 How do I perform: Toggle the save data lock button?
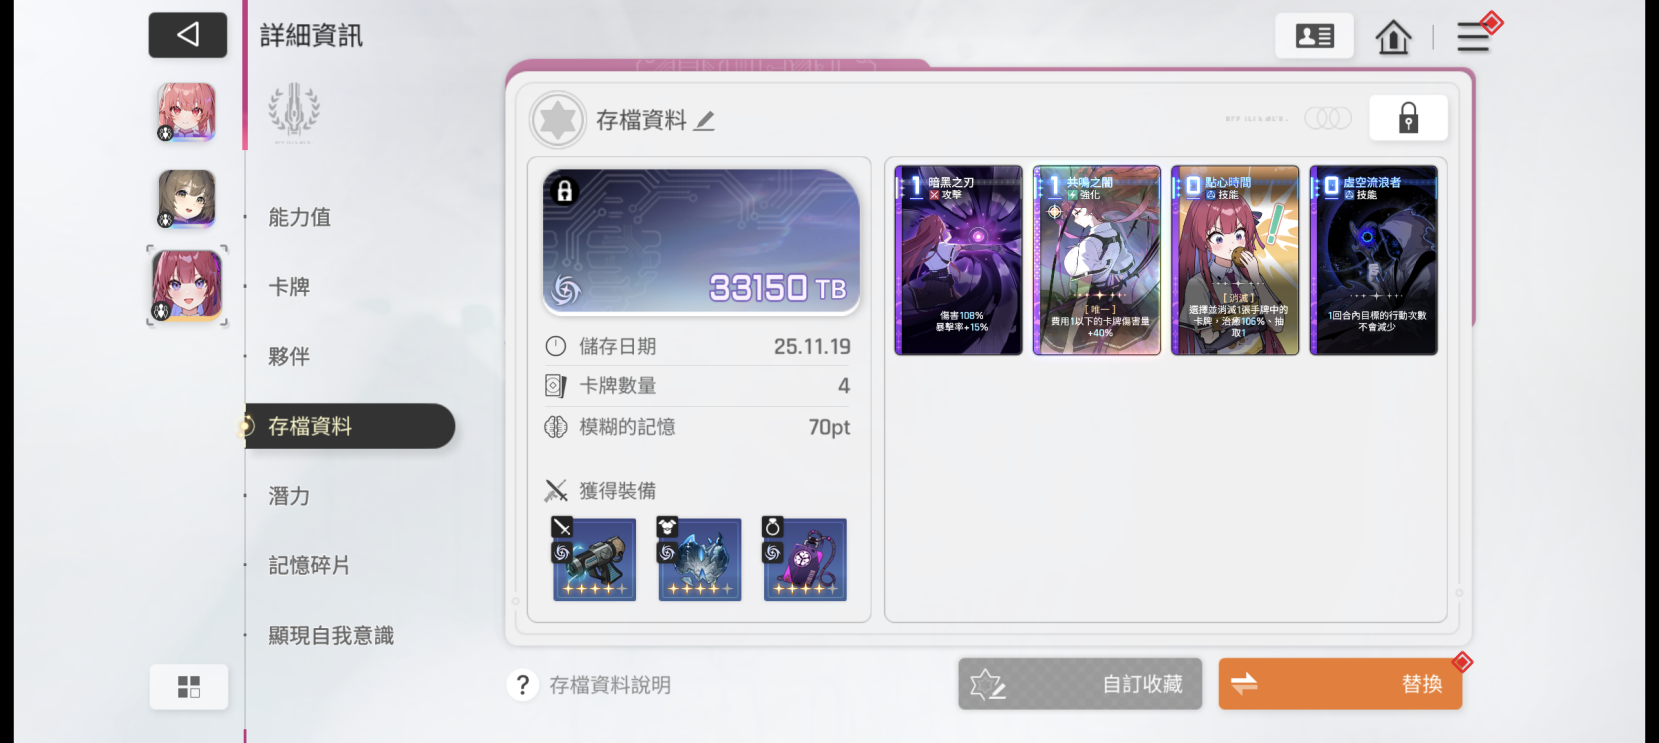(x=1408, y=118)
